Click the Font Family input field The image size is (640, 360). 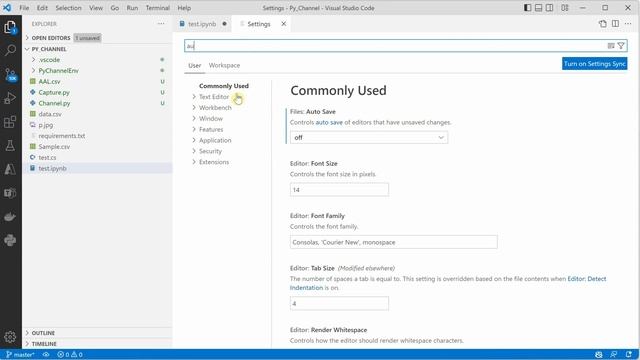[393, 242]
